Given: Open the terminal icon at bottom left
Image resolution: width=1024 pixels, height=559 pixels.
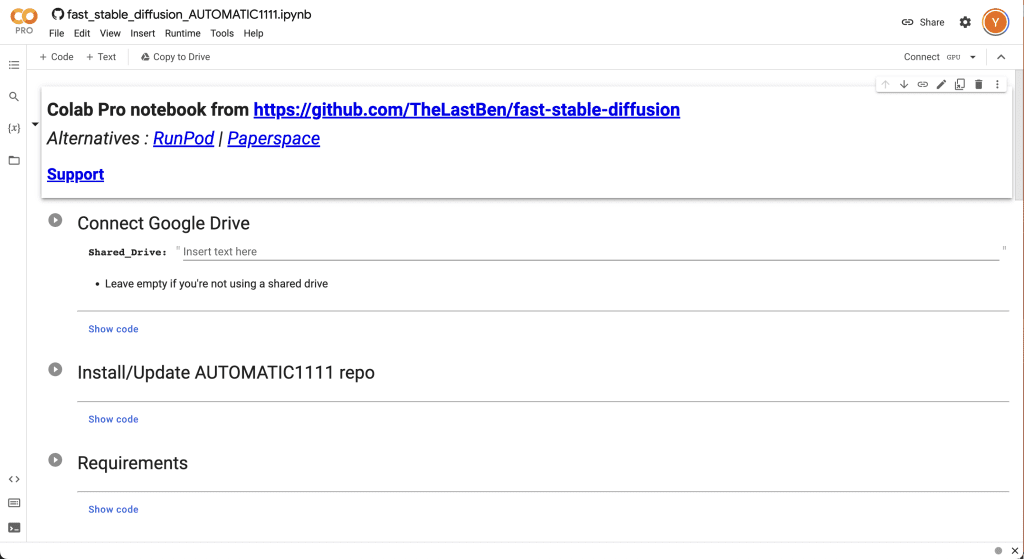Looking at the screenshot, I should click(x=14, y=527).
